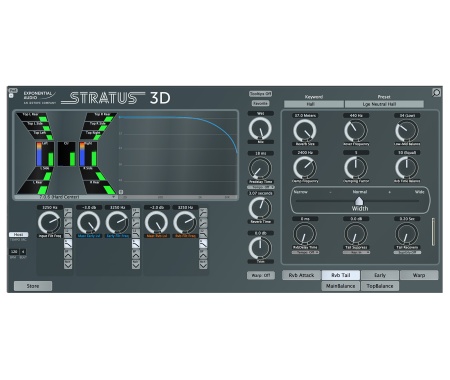Click the Damping Factor knob
The image size is (450, 380).
(x=356, y=168)
